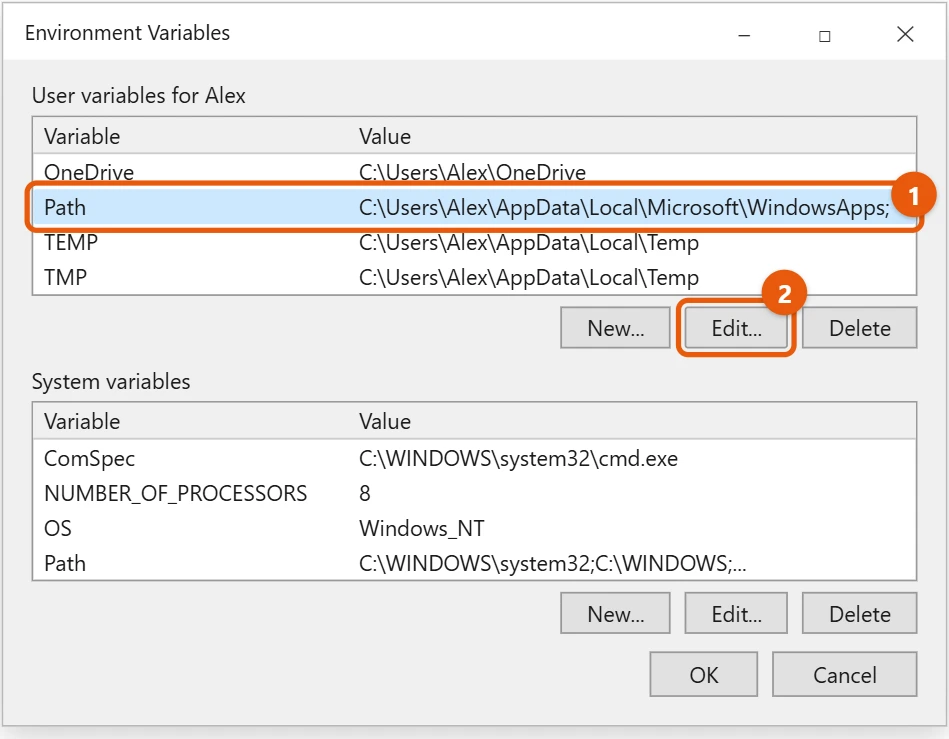The image size is (949, 739).
Task: Minimize the Environment Variables window
Action: point(744,36)
